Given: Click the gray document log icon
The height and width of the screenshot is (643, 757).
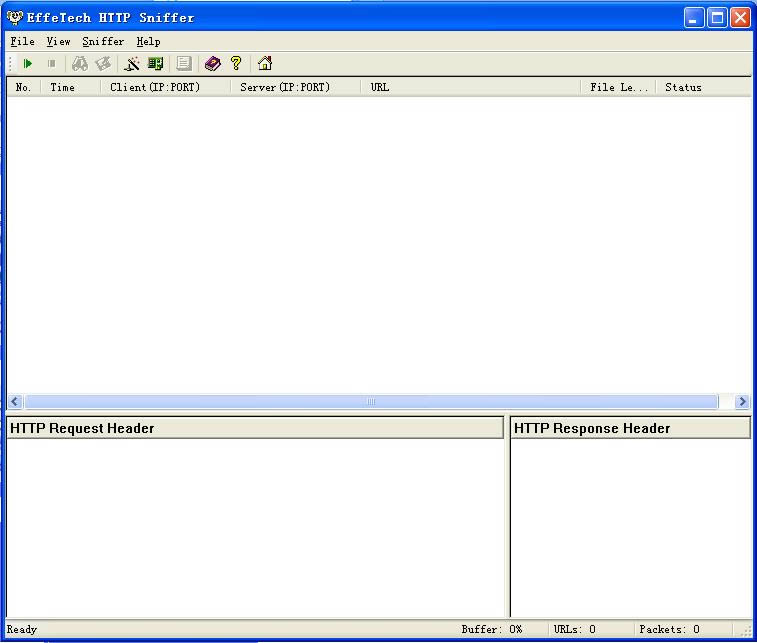Looking at the screenshot, I should coord(184,64).
